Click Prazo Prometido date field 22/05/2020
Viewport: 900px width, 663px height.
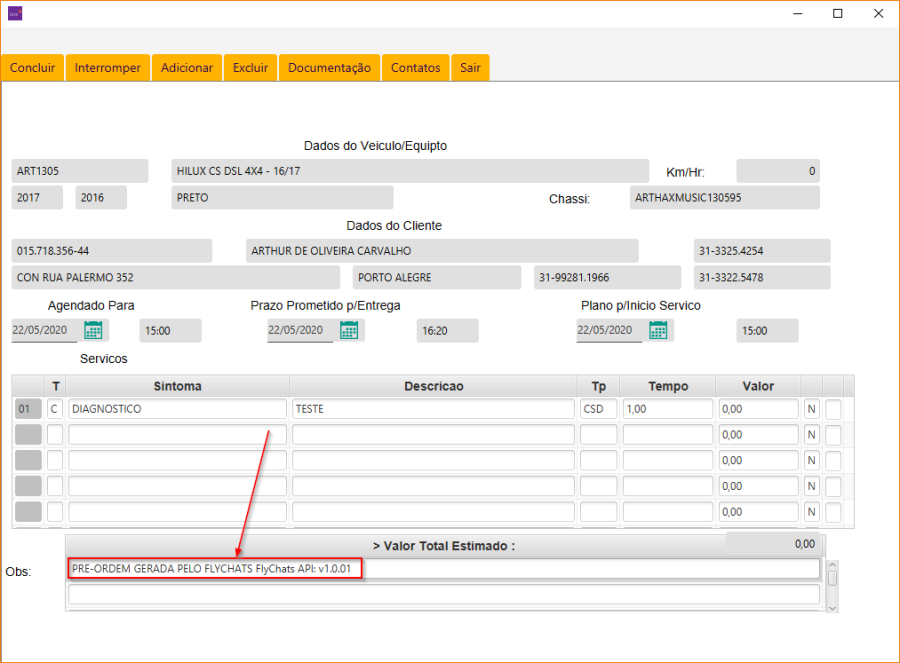point(300,331)
